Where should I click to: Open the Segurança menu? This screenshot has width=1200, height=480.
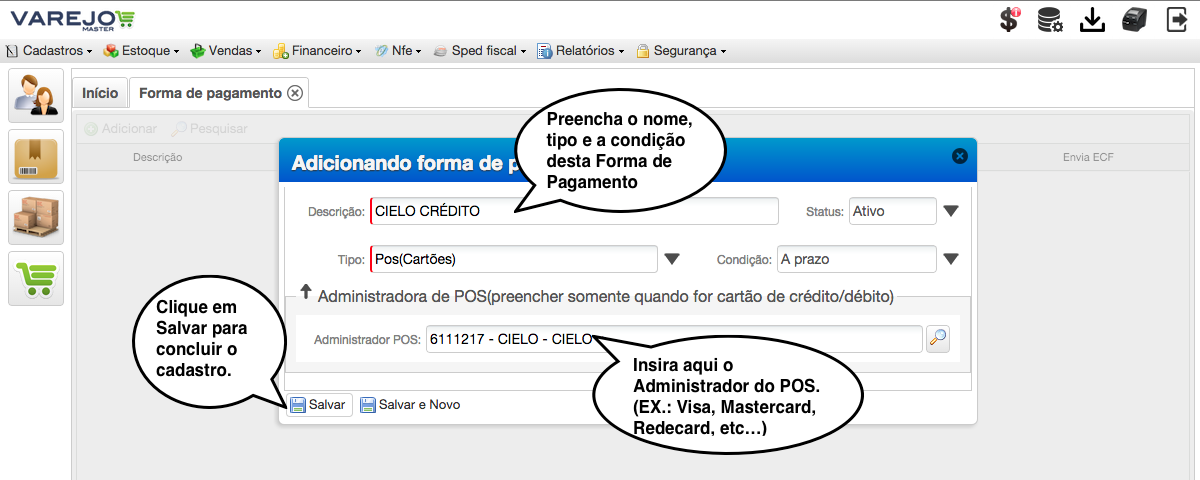coord(682,50)
